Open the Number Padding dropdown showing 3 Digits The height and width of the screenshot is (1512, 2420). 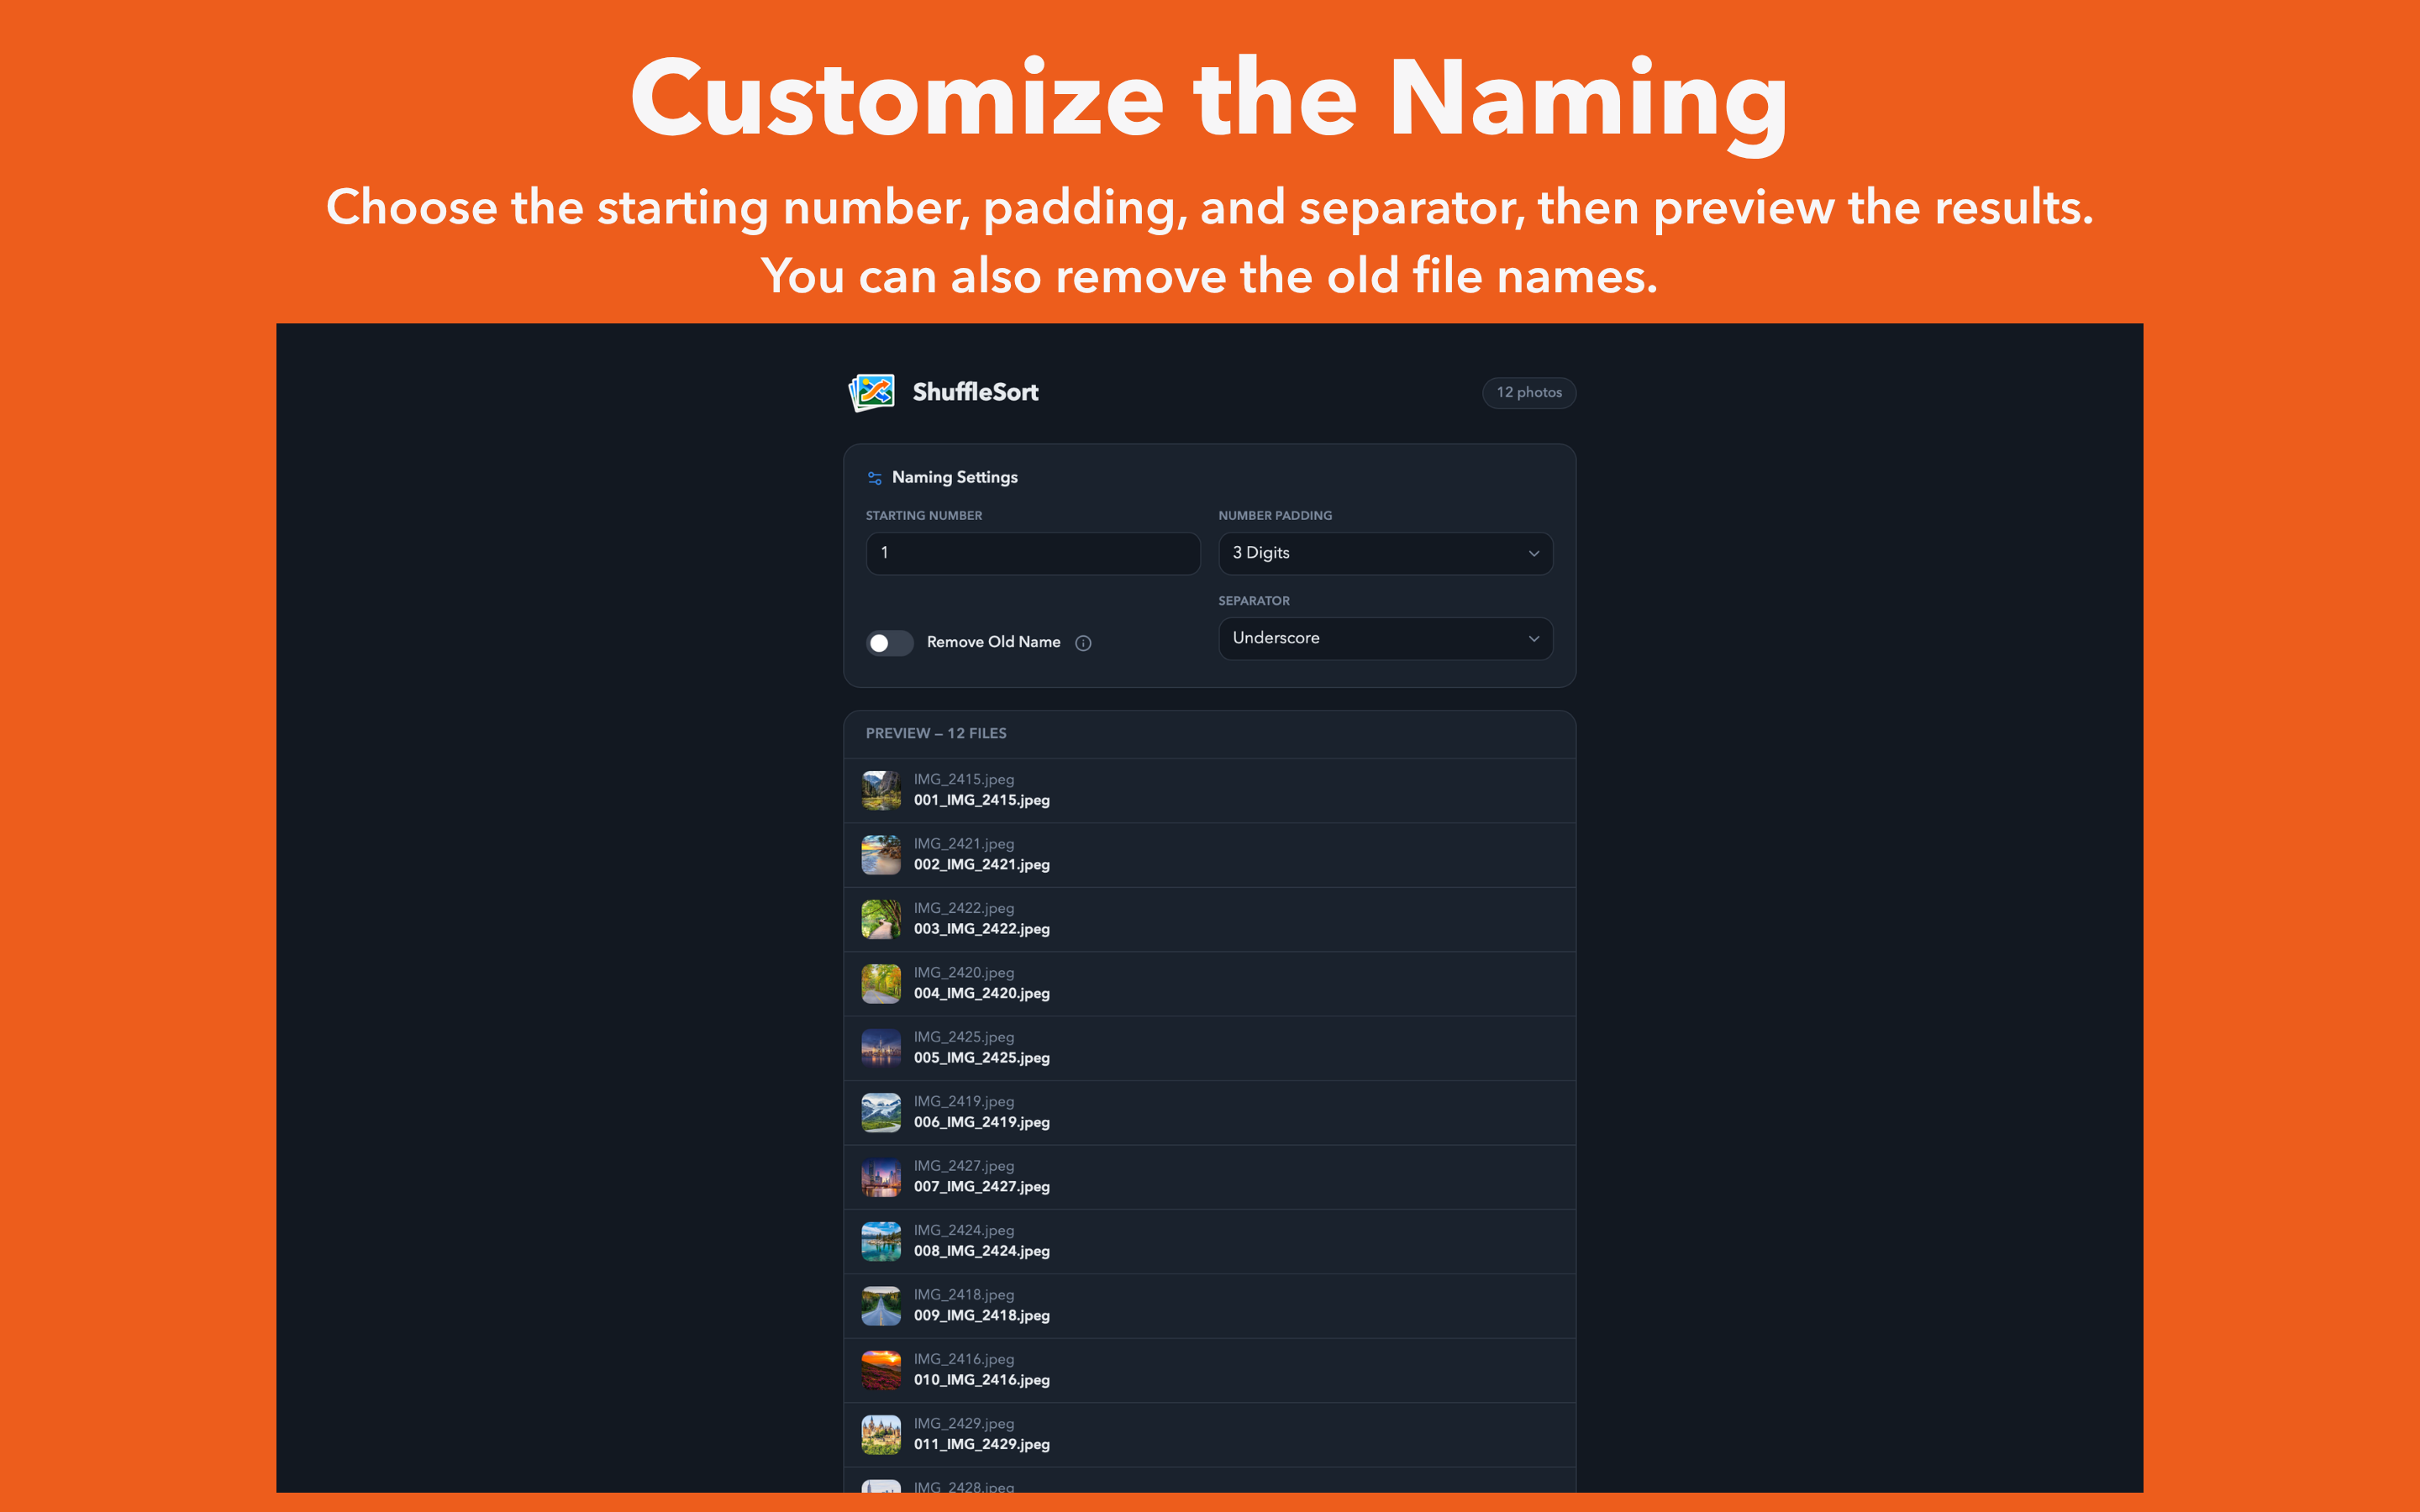1385,553
